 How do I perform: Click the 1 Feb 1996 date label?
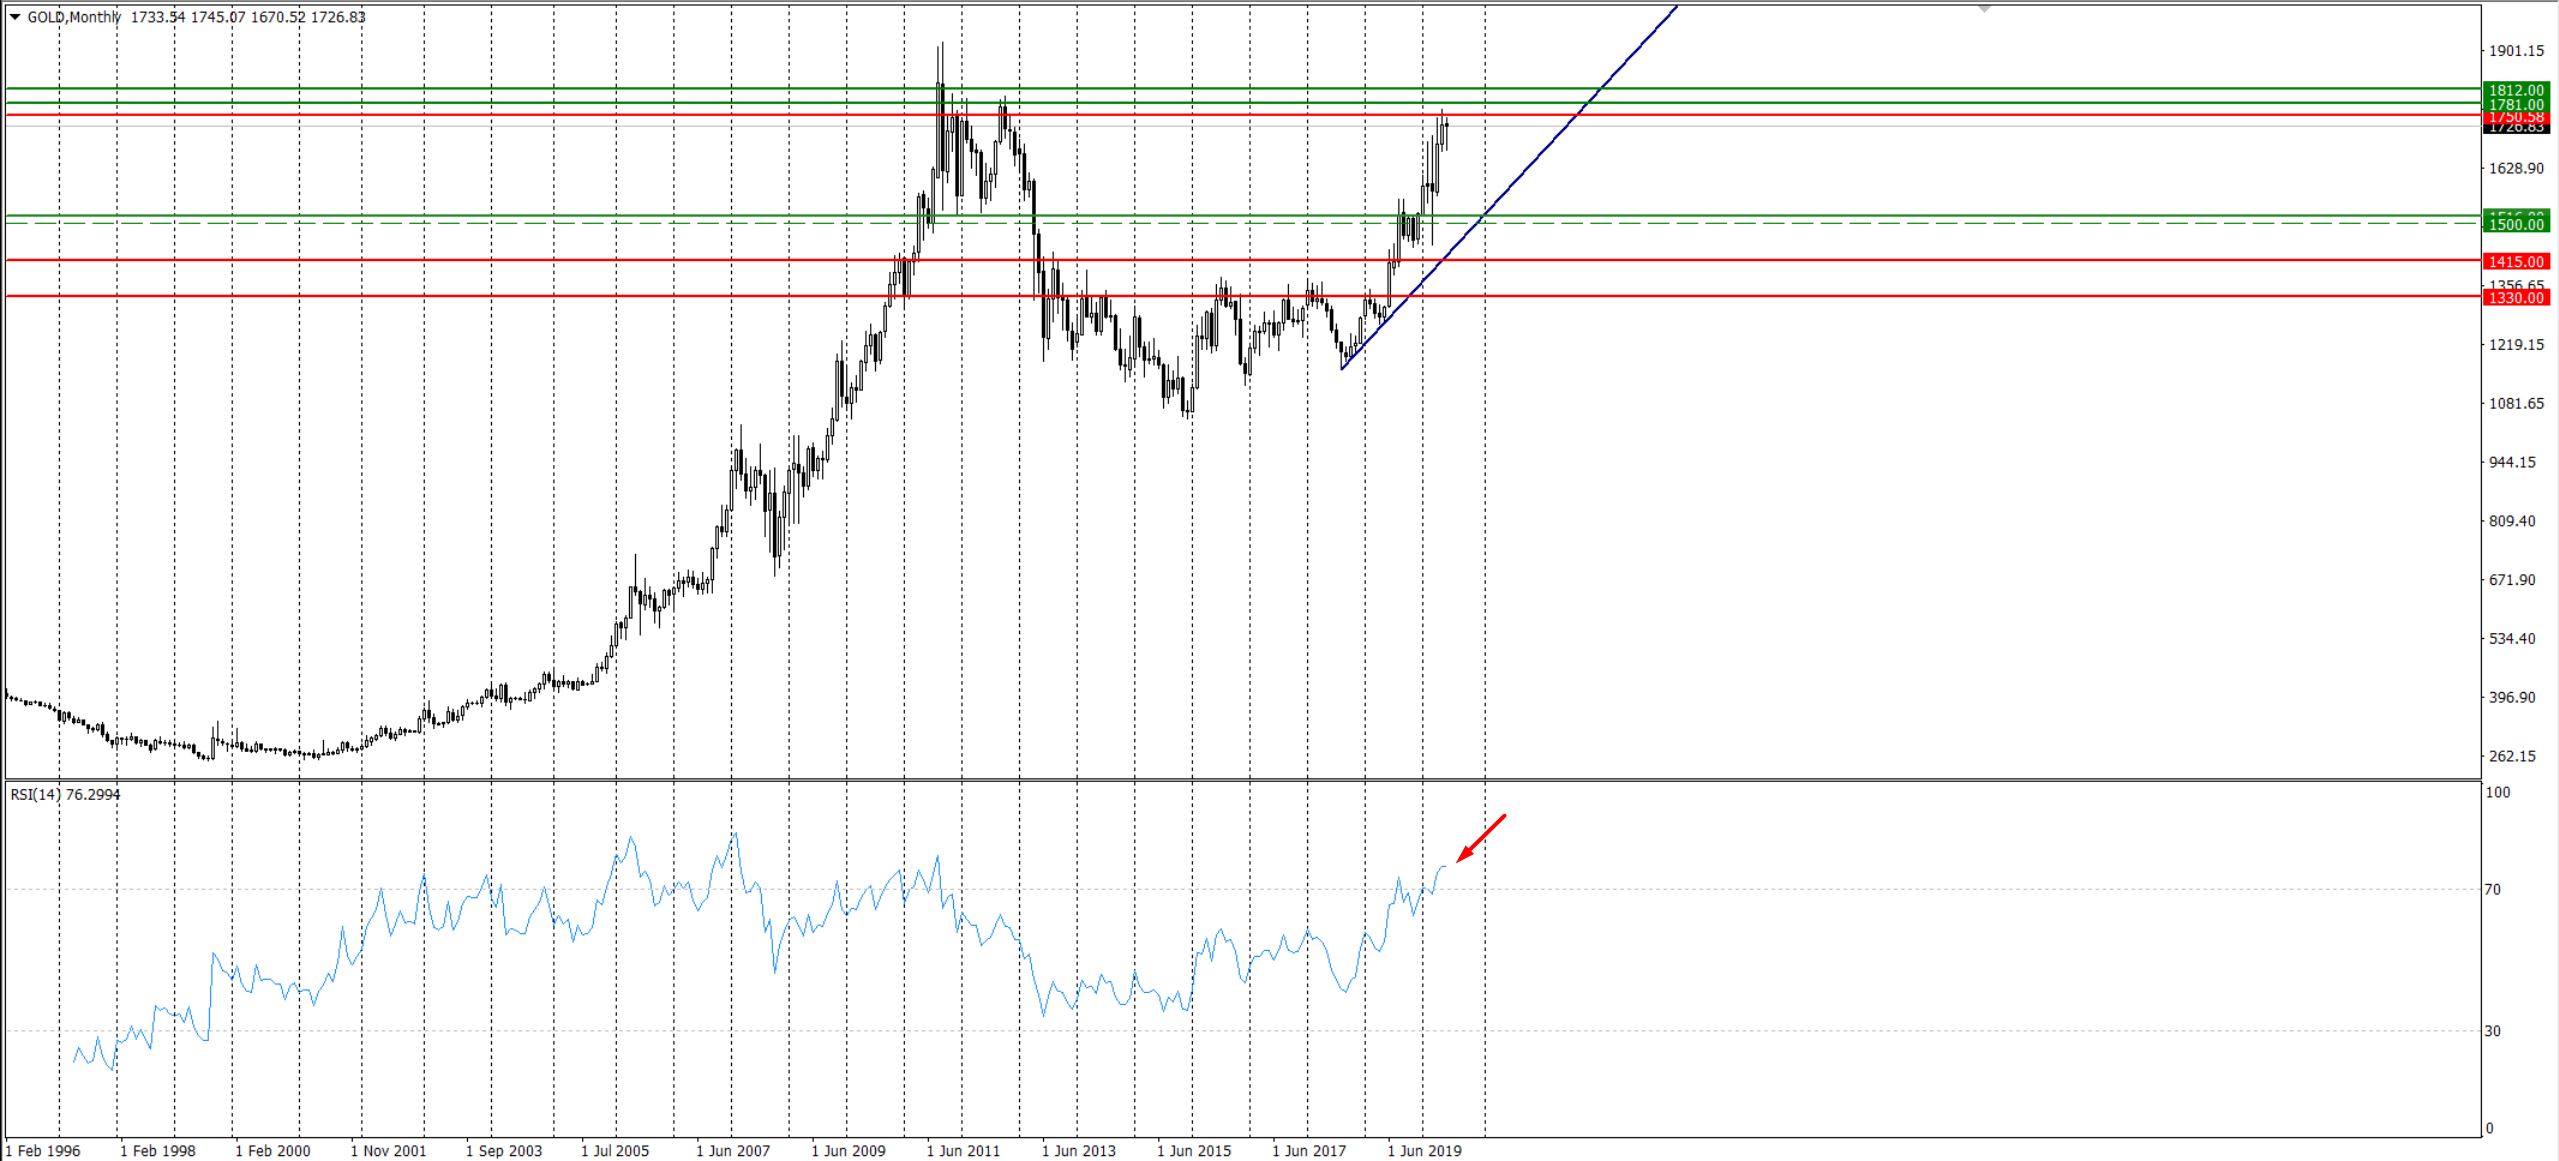pos(43,1151)
